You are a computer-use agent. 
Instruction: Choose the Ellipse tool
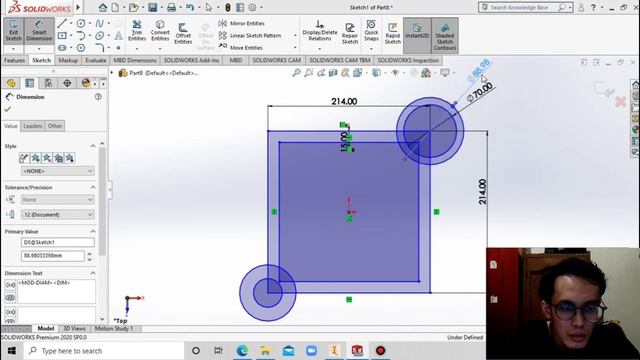click(x=99, y=36)
